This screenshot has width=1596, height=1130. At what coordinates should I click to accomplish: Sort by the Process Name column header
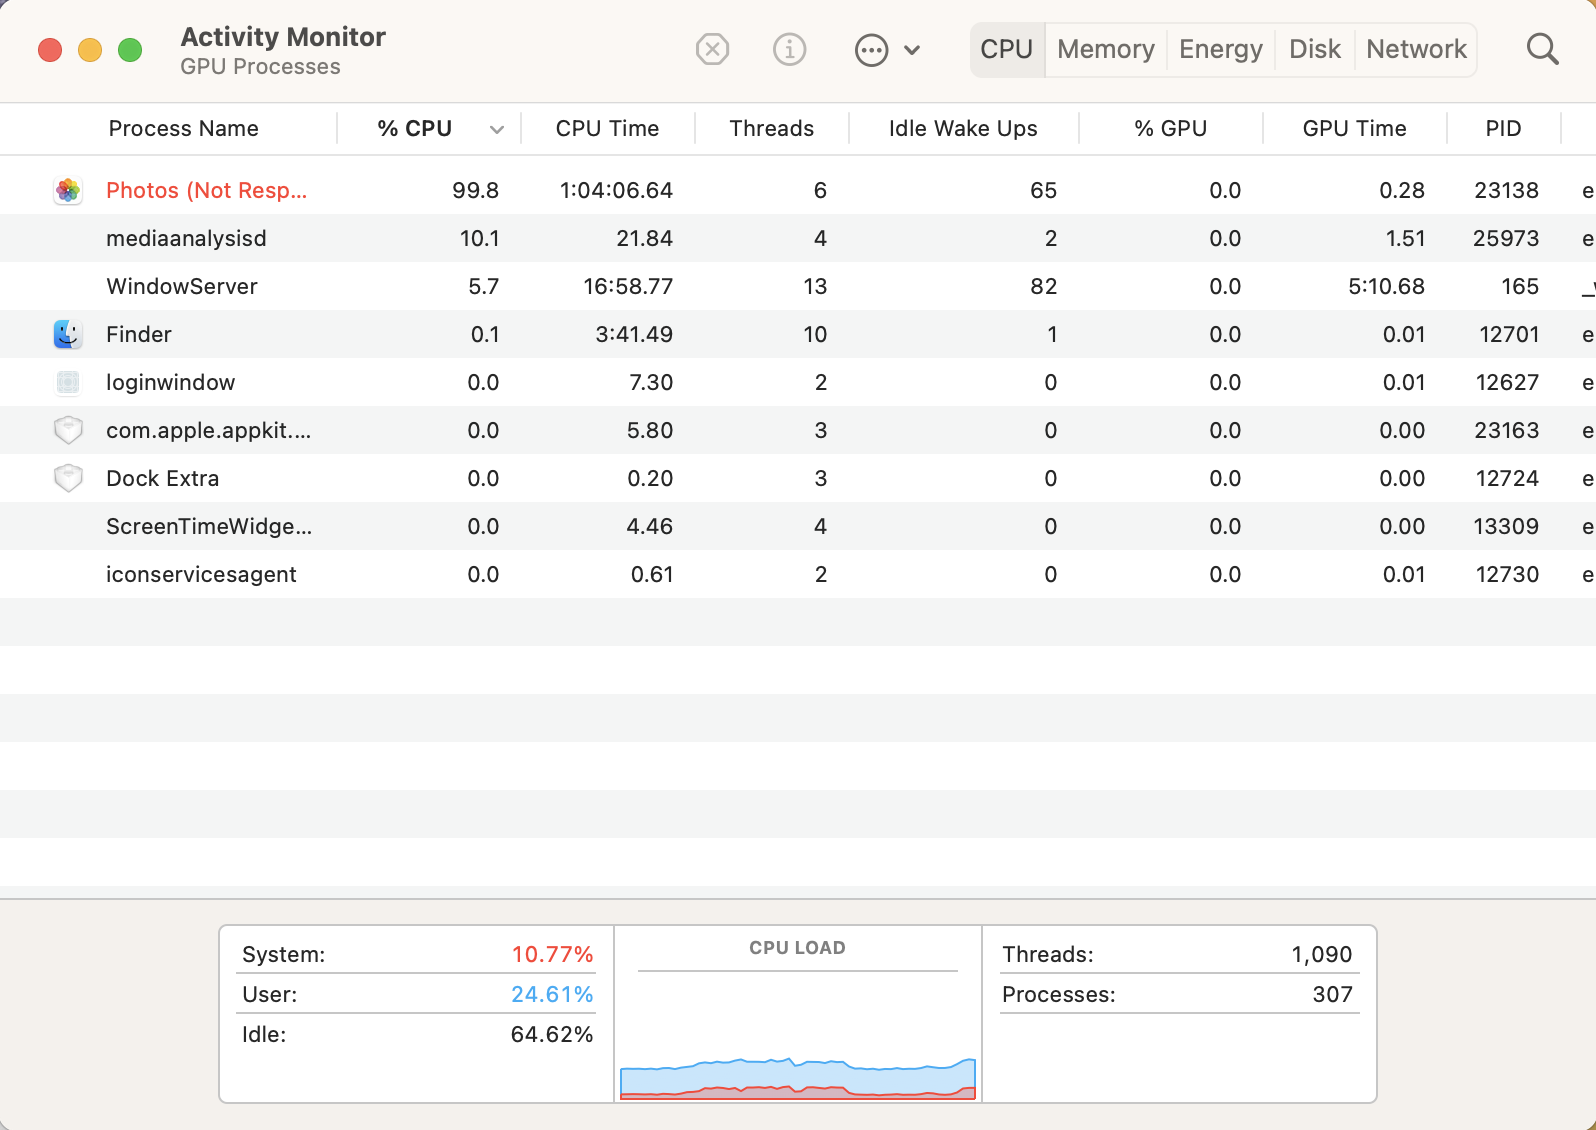183,128
